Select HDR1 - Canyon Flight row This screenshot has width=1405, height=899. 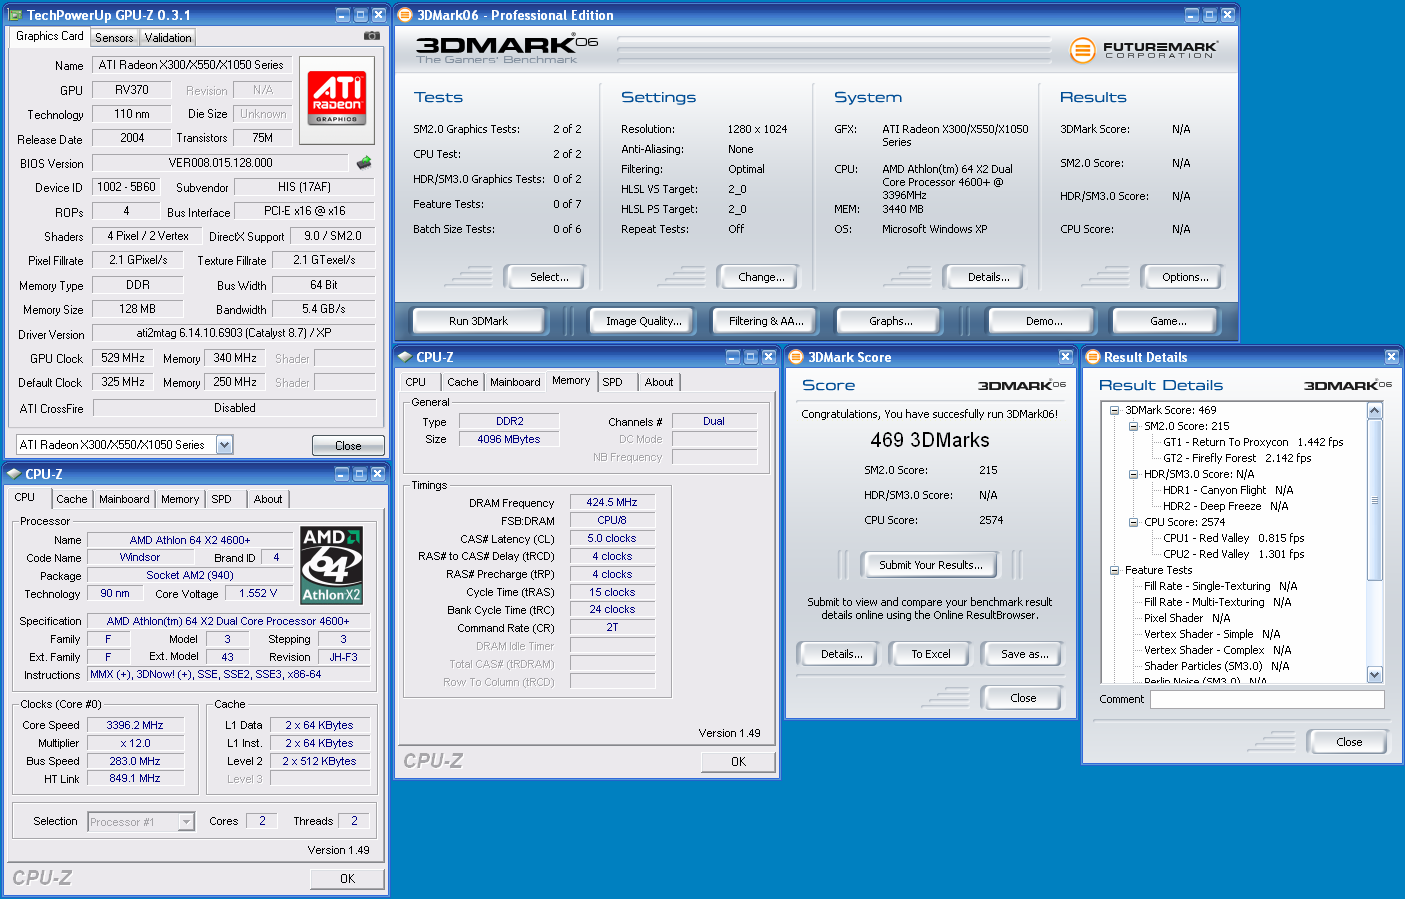click(x=1228, y=490)
